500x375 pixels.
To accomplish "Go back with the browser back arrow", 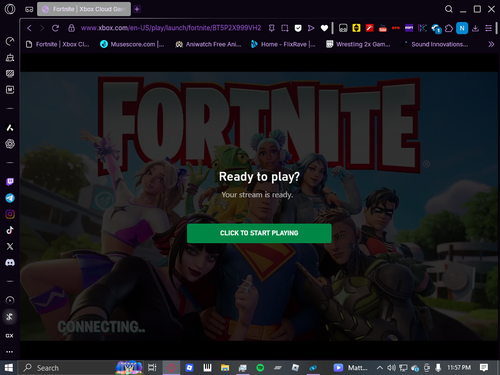I will click(x=29, y=28).
